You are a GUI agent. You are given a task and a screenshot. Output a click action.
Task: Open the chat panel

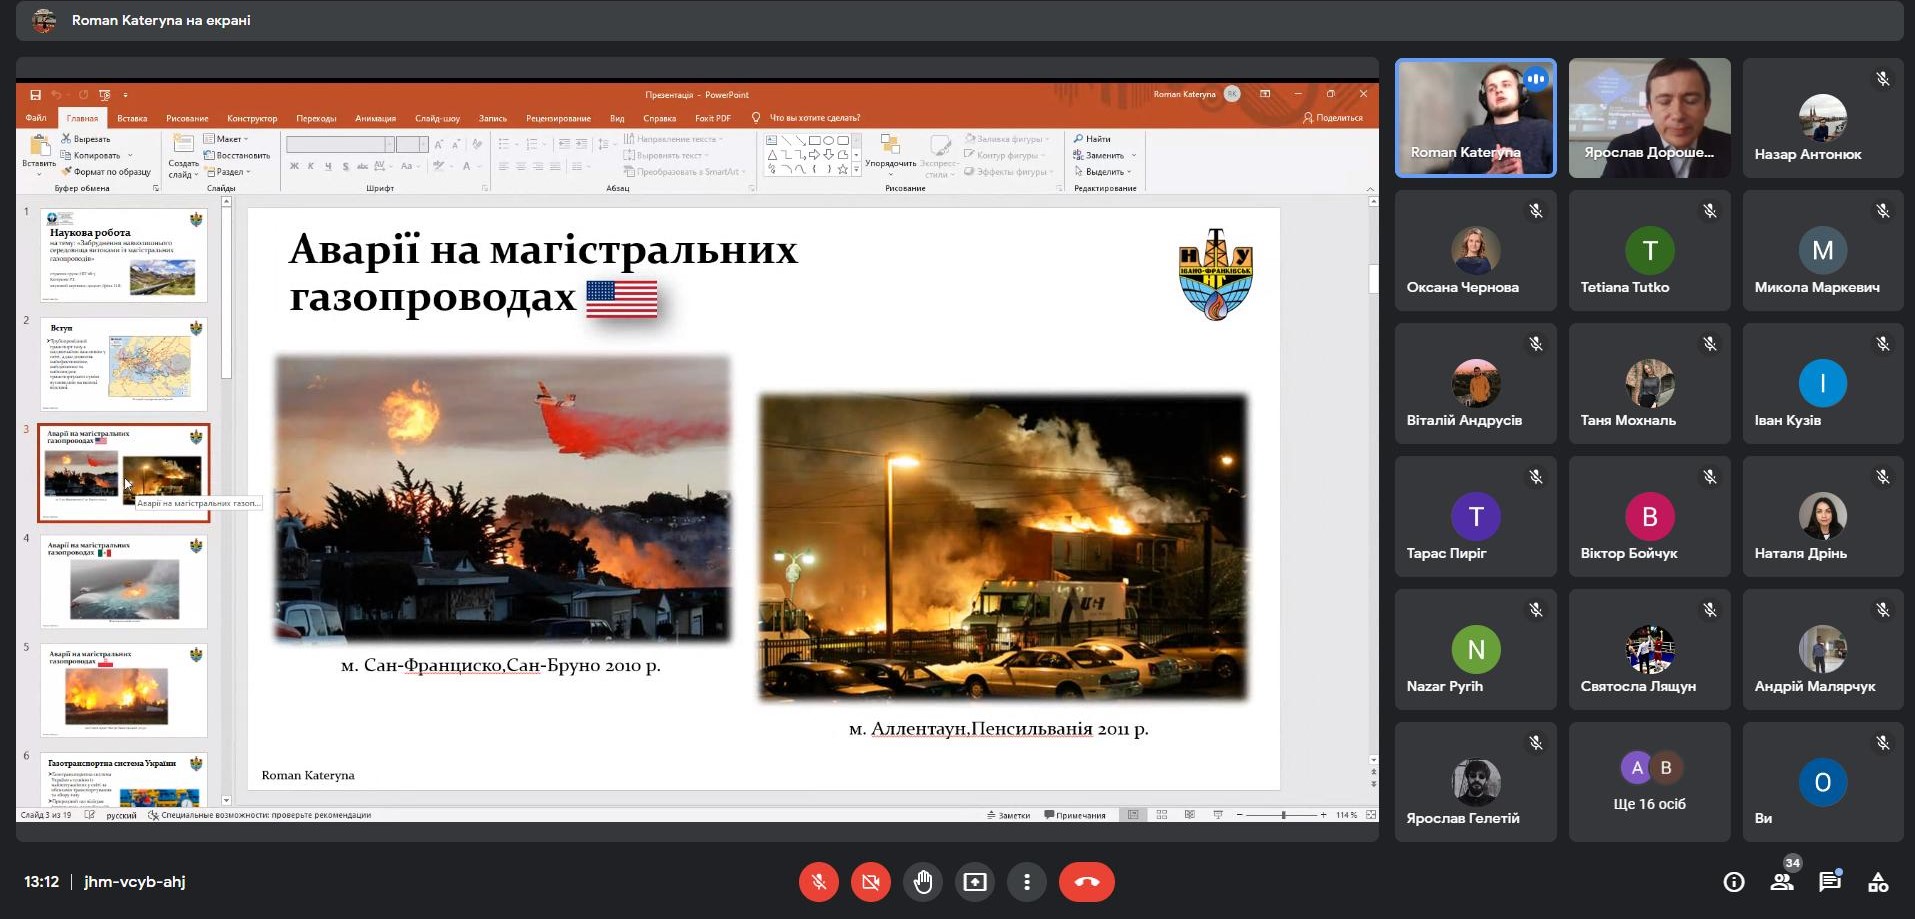click(1830, 882)
